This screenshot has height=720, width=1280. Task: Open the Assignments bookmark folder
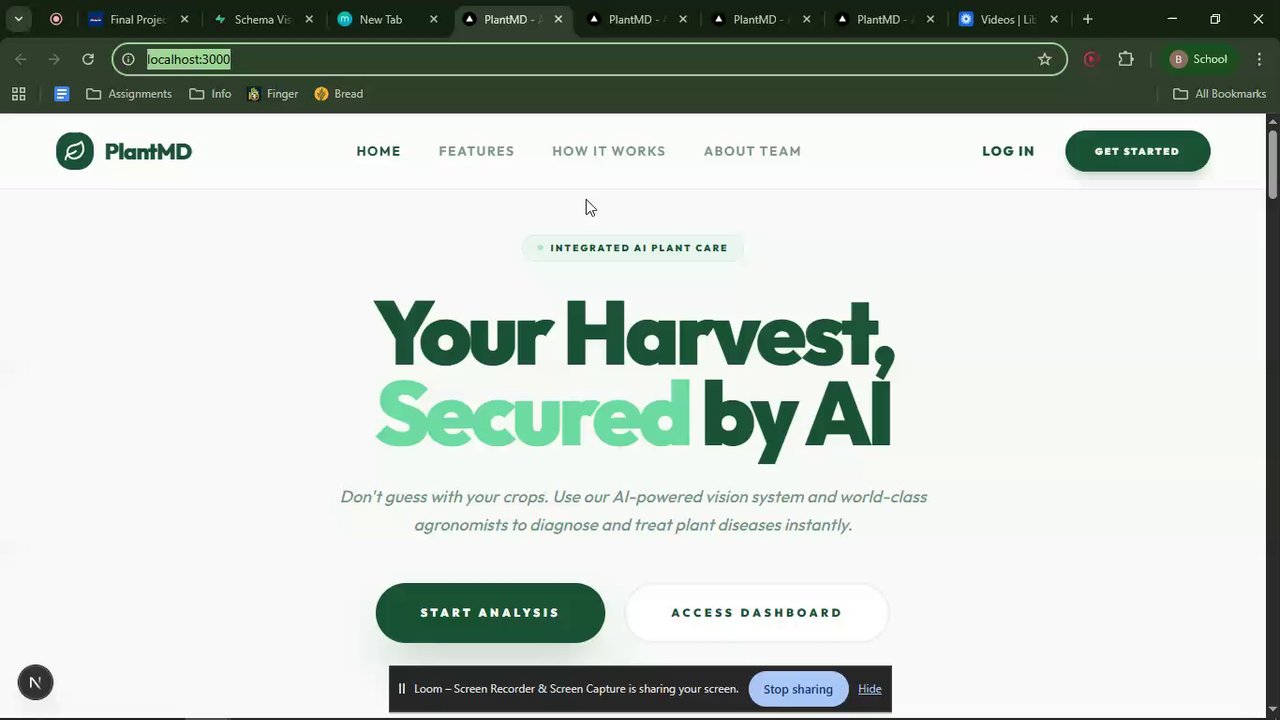pos(129,94)
